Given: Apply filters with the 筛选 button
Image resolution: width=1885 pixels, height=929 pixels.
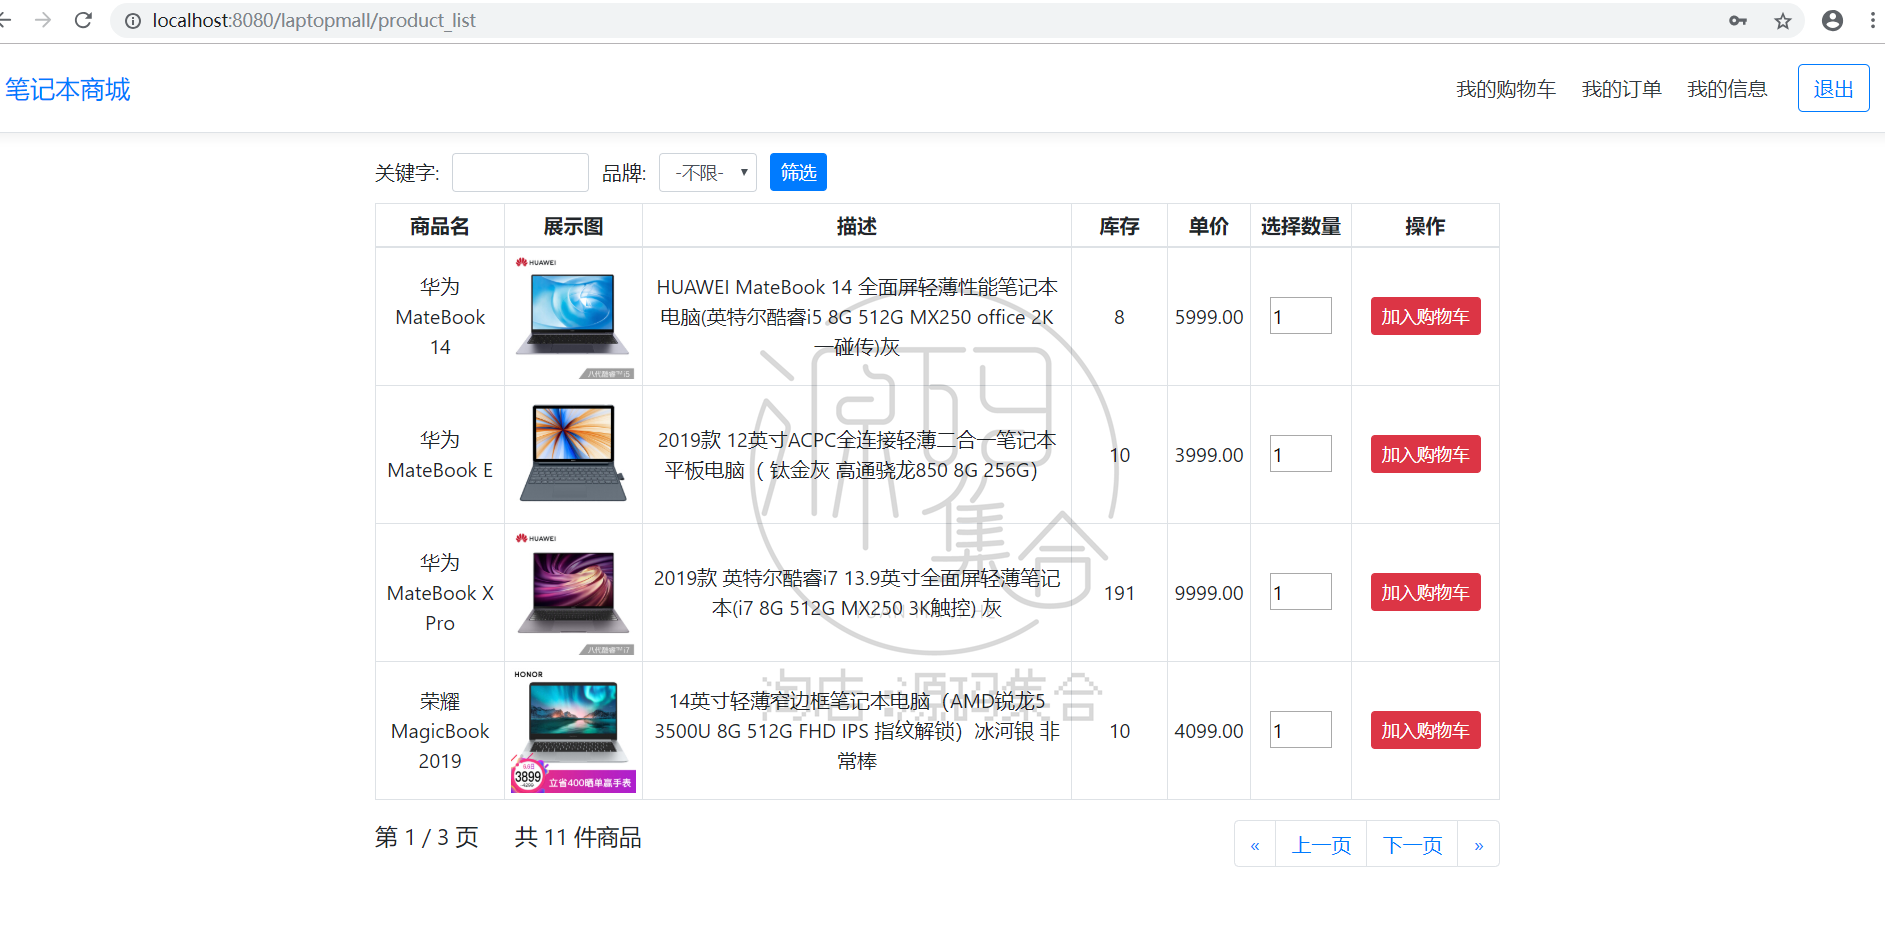Looking at the screenshot, I should tap(798, 172).
